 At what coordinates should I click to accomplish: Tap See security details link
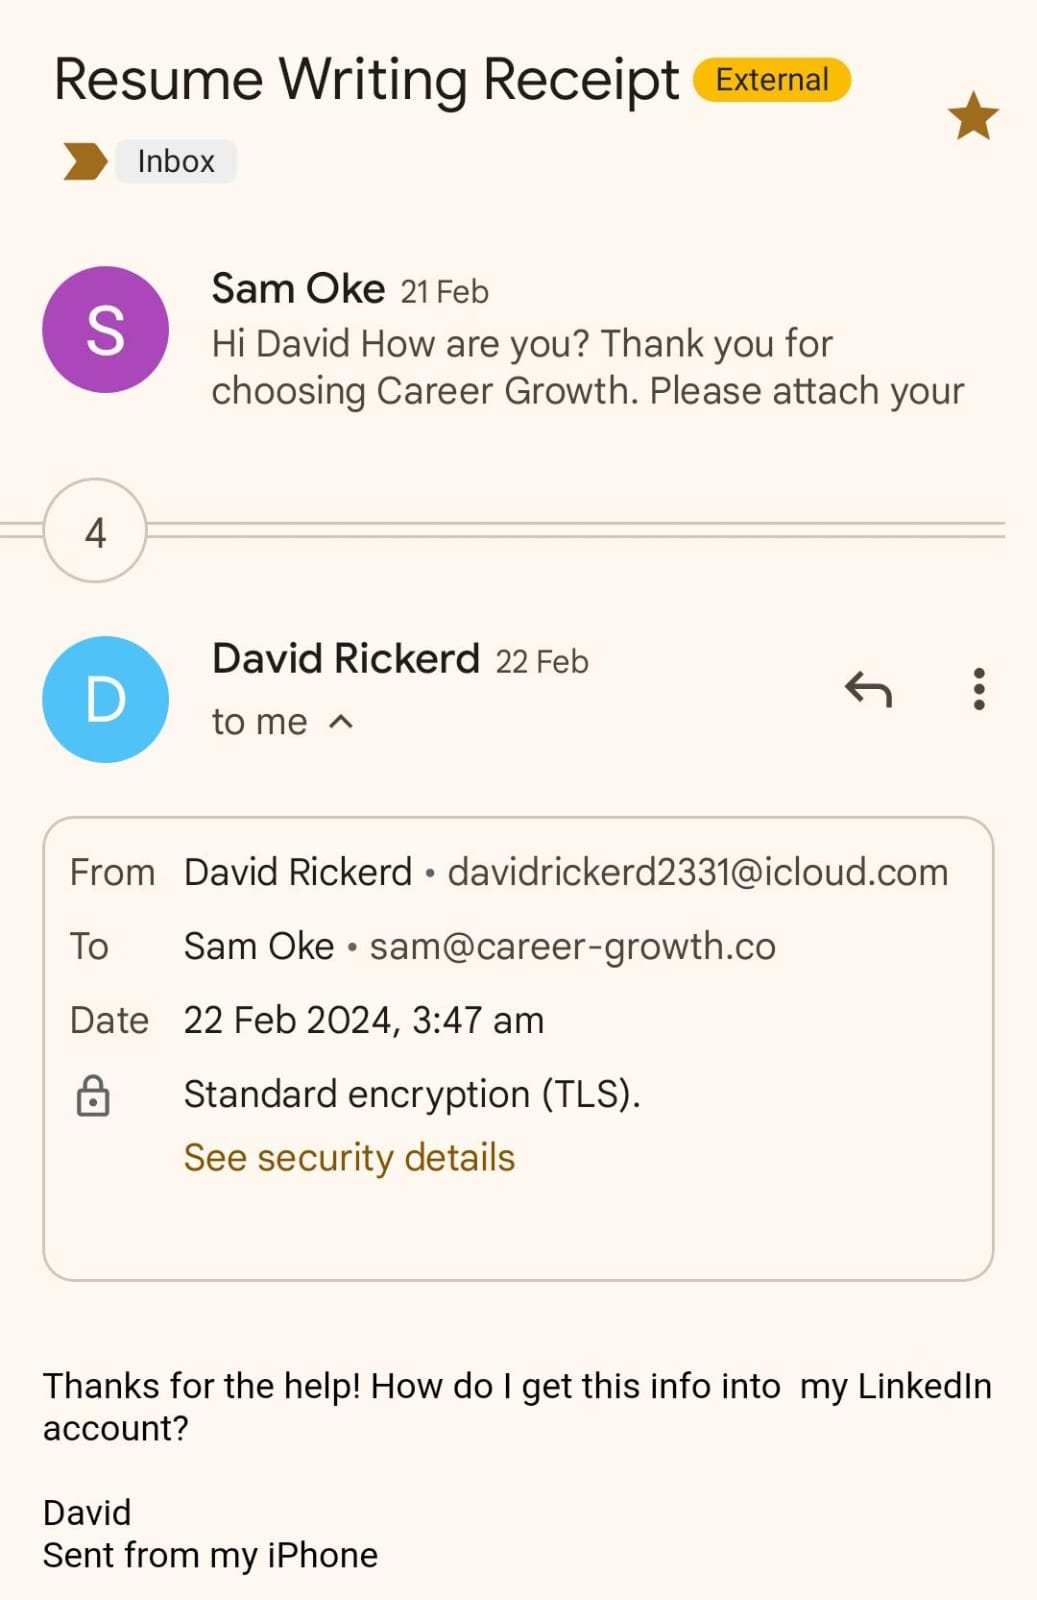tap(349, 1157)
